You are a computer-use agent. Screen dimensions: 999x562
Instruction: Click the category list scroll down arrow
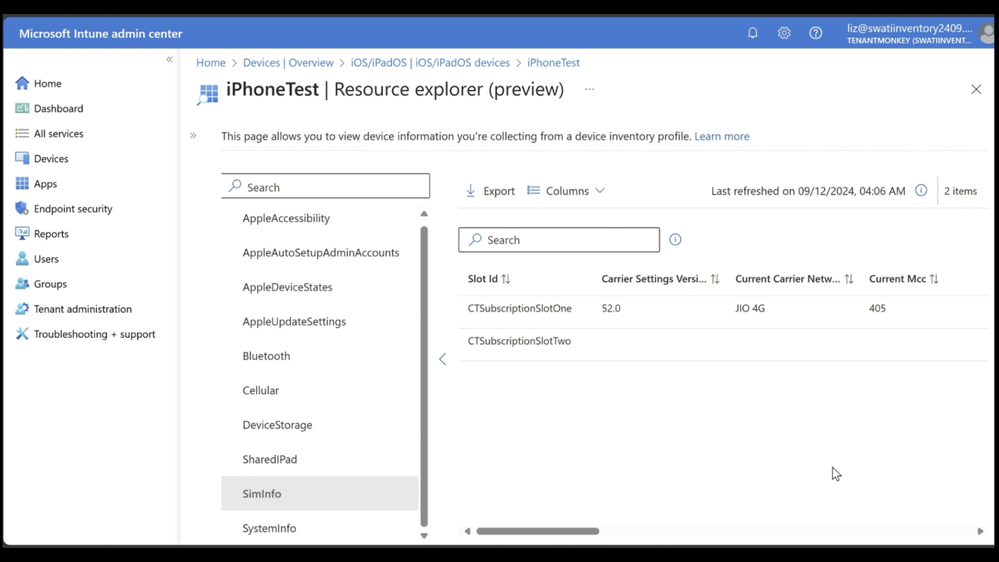click(x=424, y=536)
